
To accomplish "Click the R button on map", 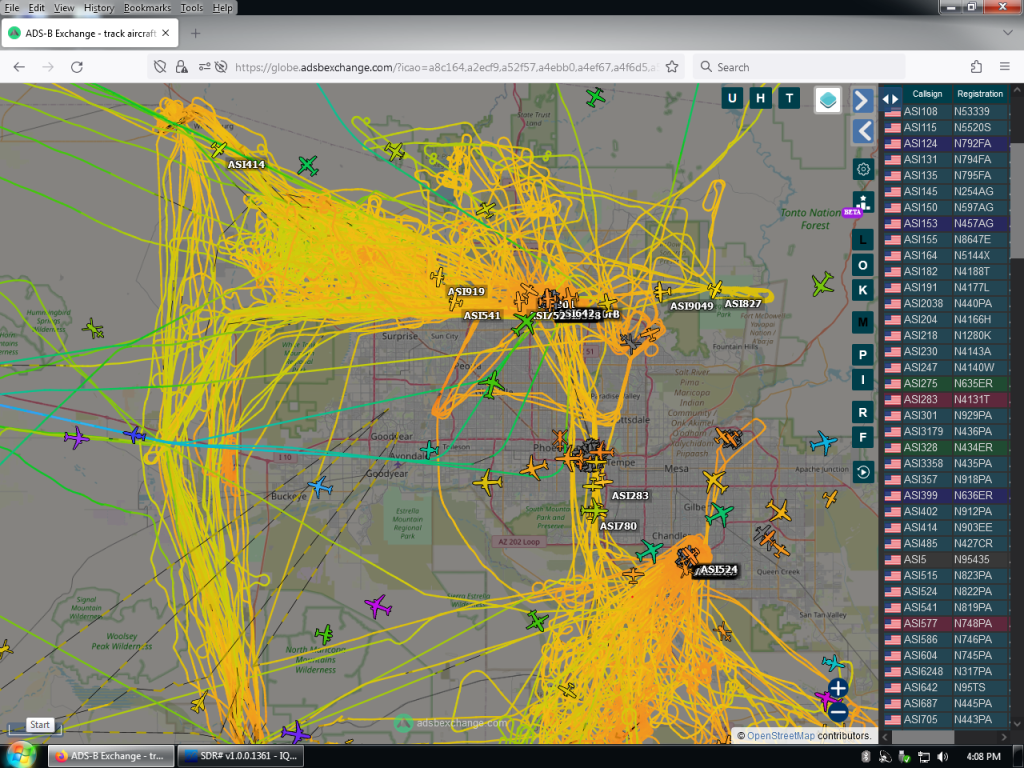I will click(x=863, y=412).
